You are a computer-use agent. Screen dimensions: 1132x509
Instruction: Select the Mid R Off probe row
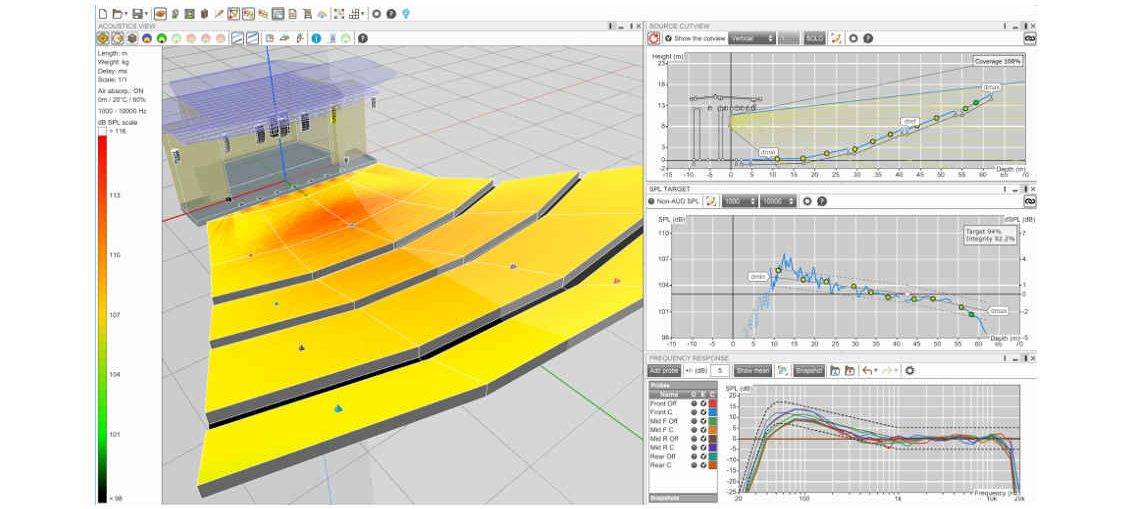(683, 438)
